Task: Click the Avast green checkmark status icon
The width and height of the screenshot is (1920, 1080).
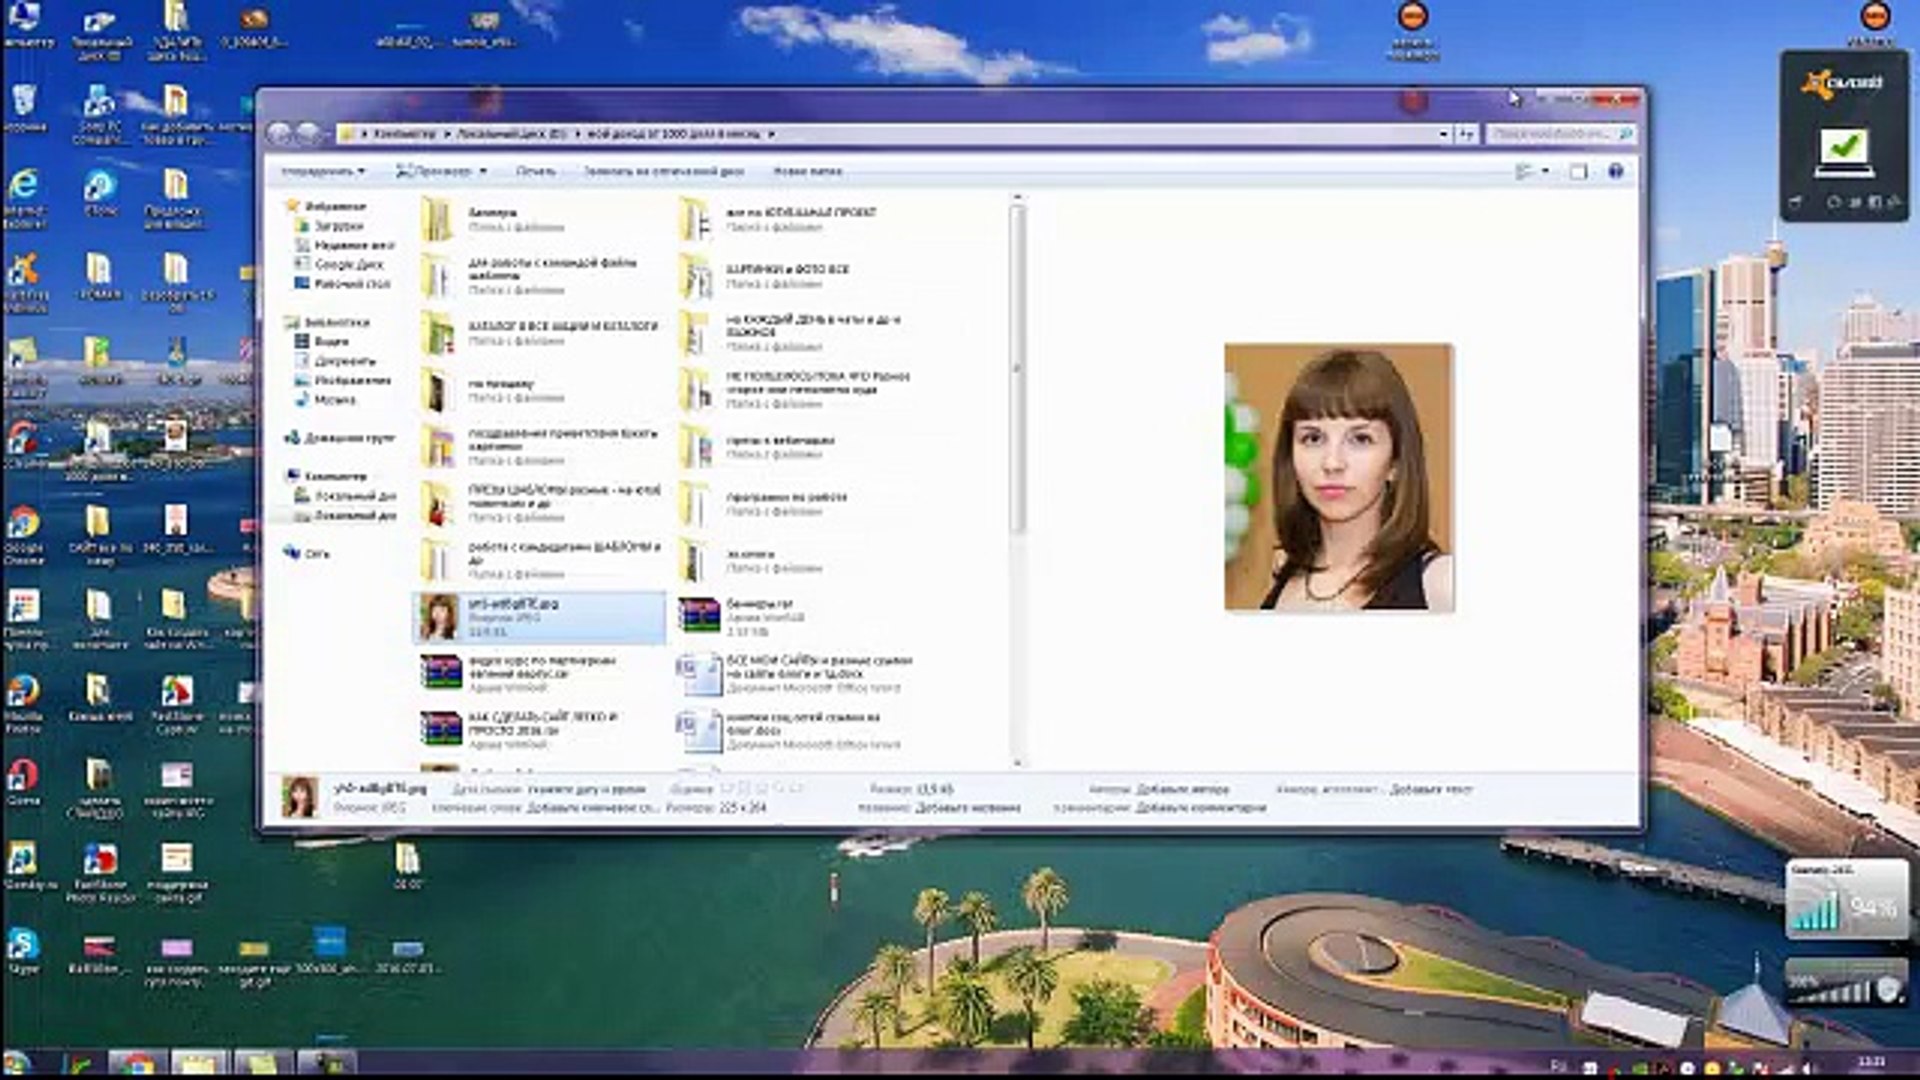Action: click(1844, 150)
